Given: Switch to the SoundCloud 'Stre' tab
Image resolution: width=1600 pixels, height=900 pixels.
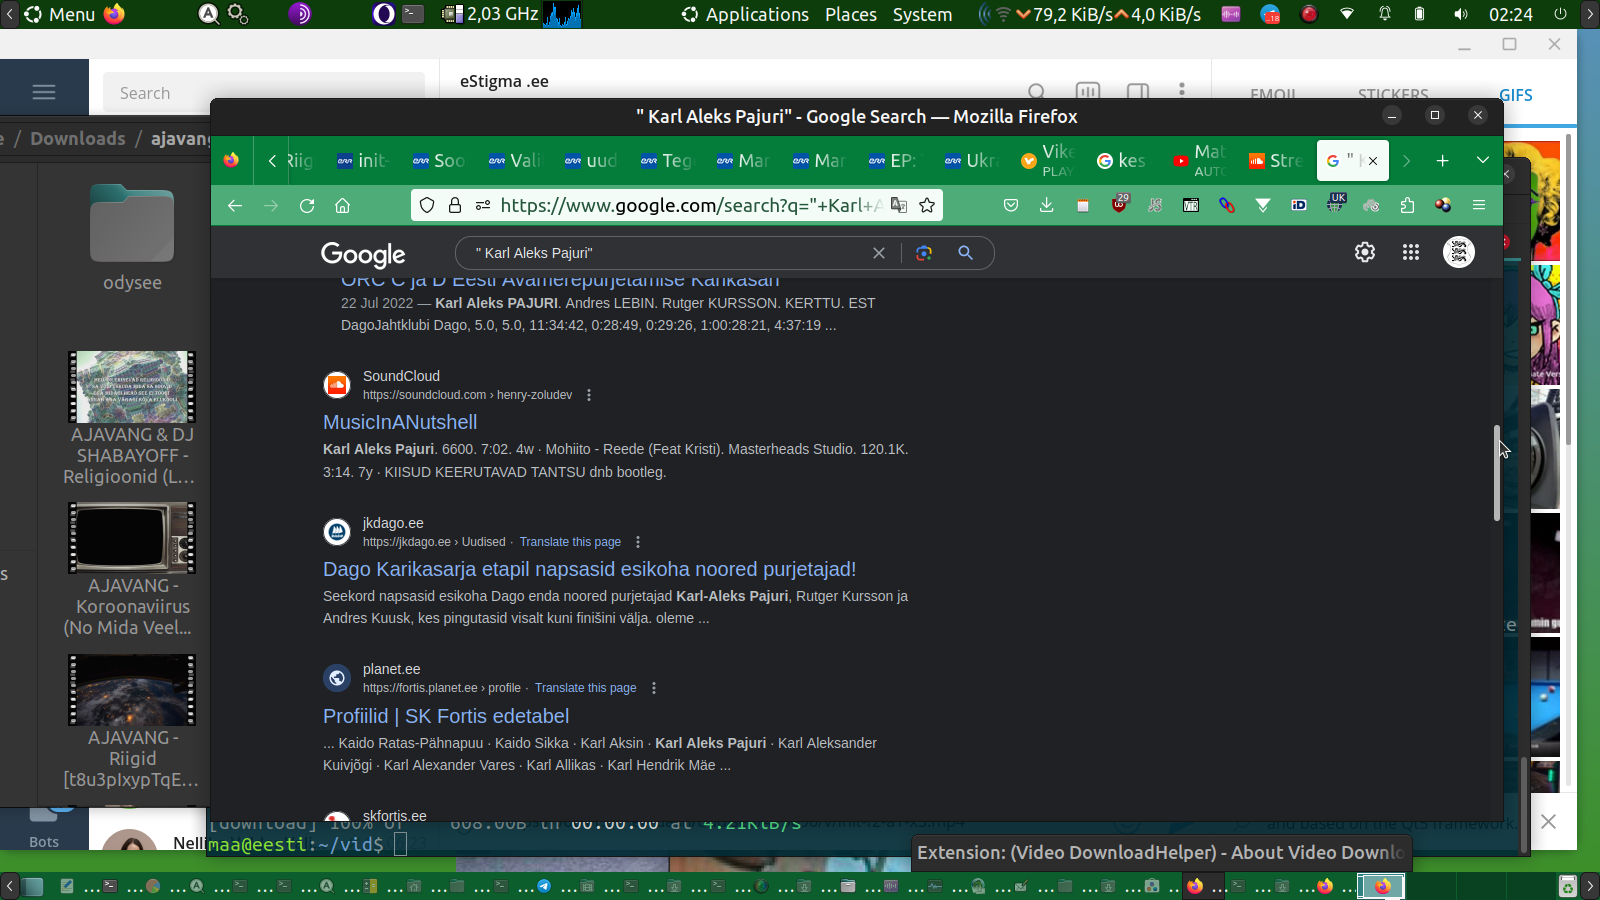Looking at the screenshot, I should coord(1275,160).
